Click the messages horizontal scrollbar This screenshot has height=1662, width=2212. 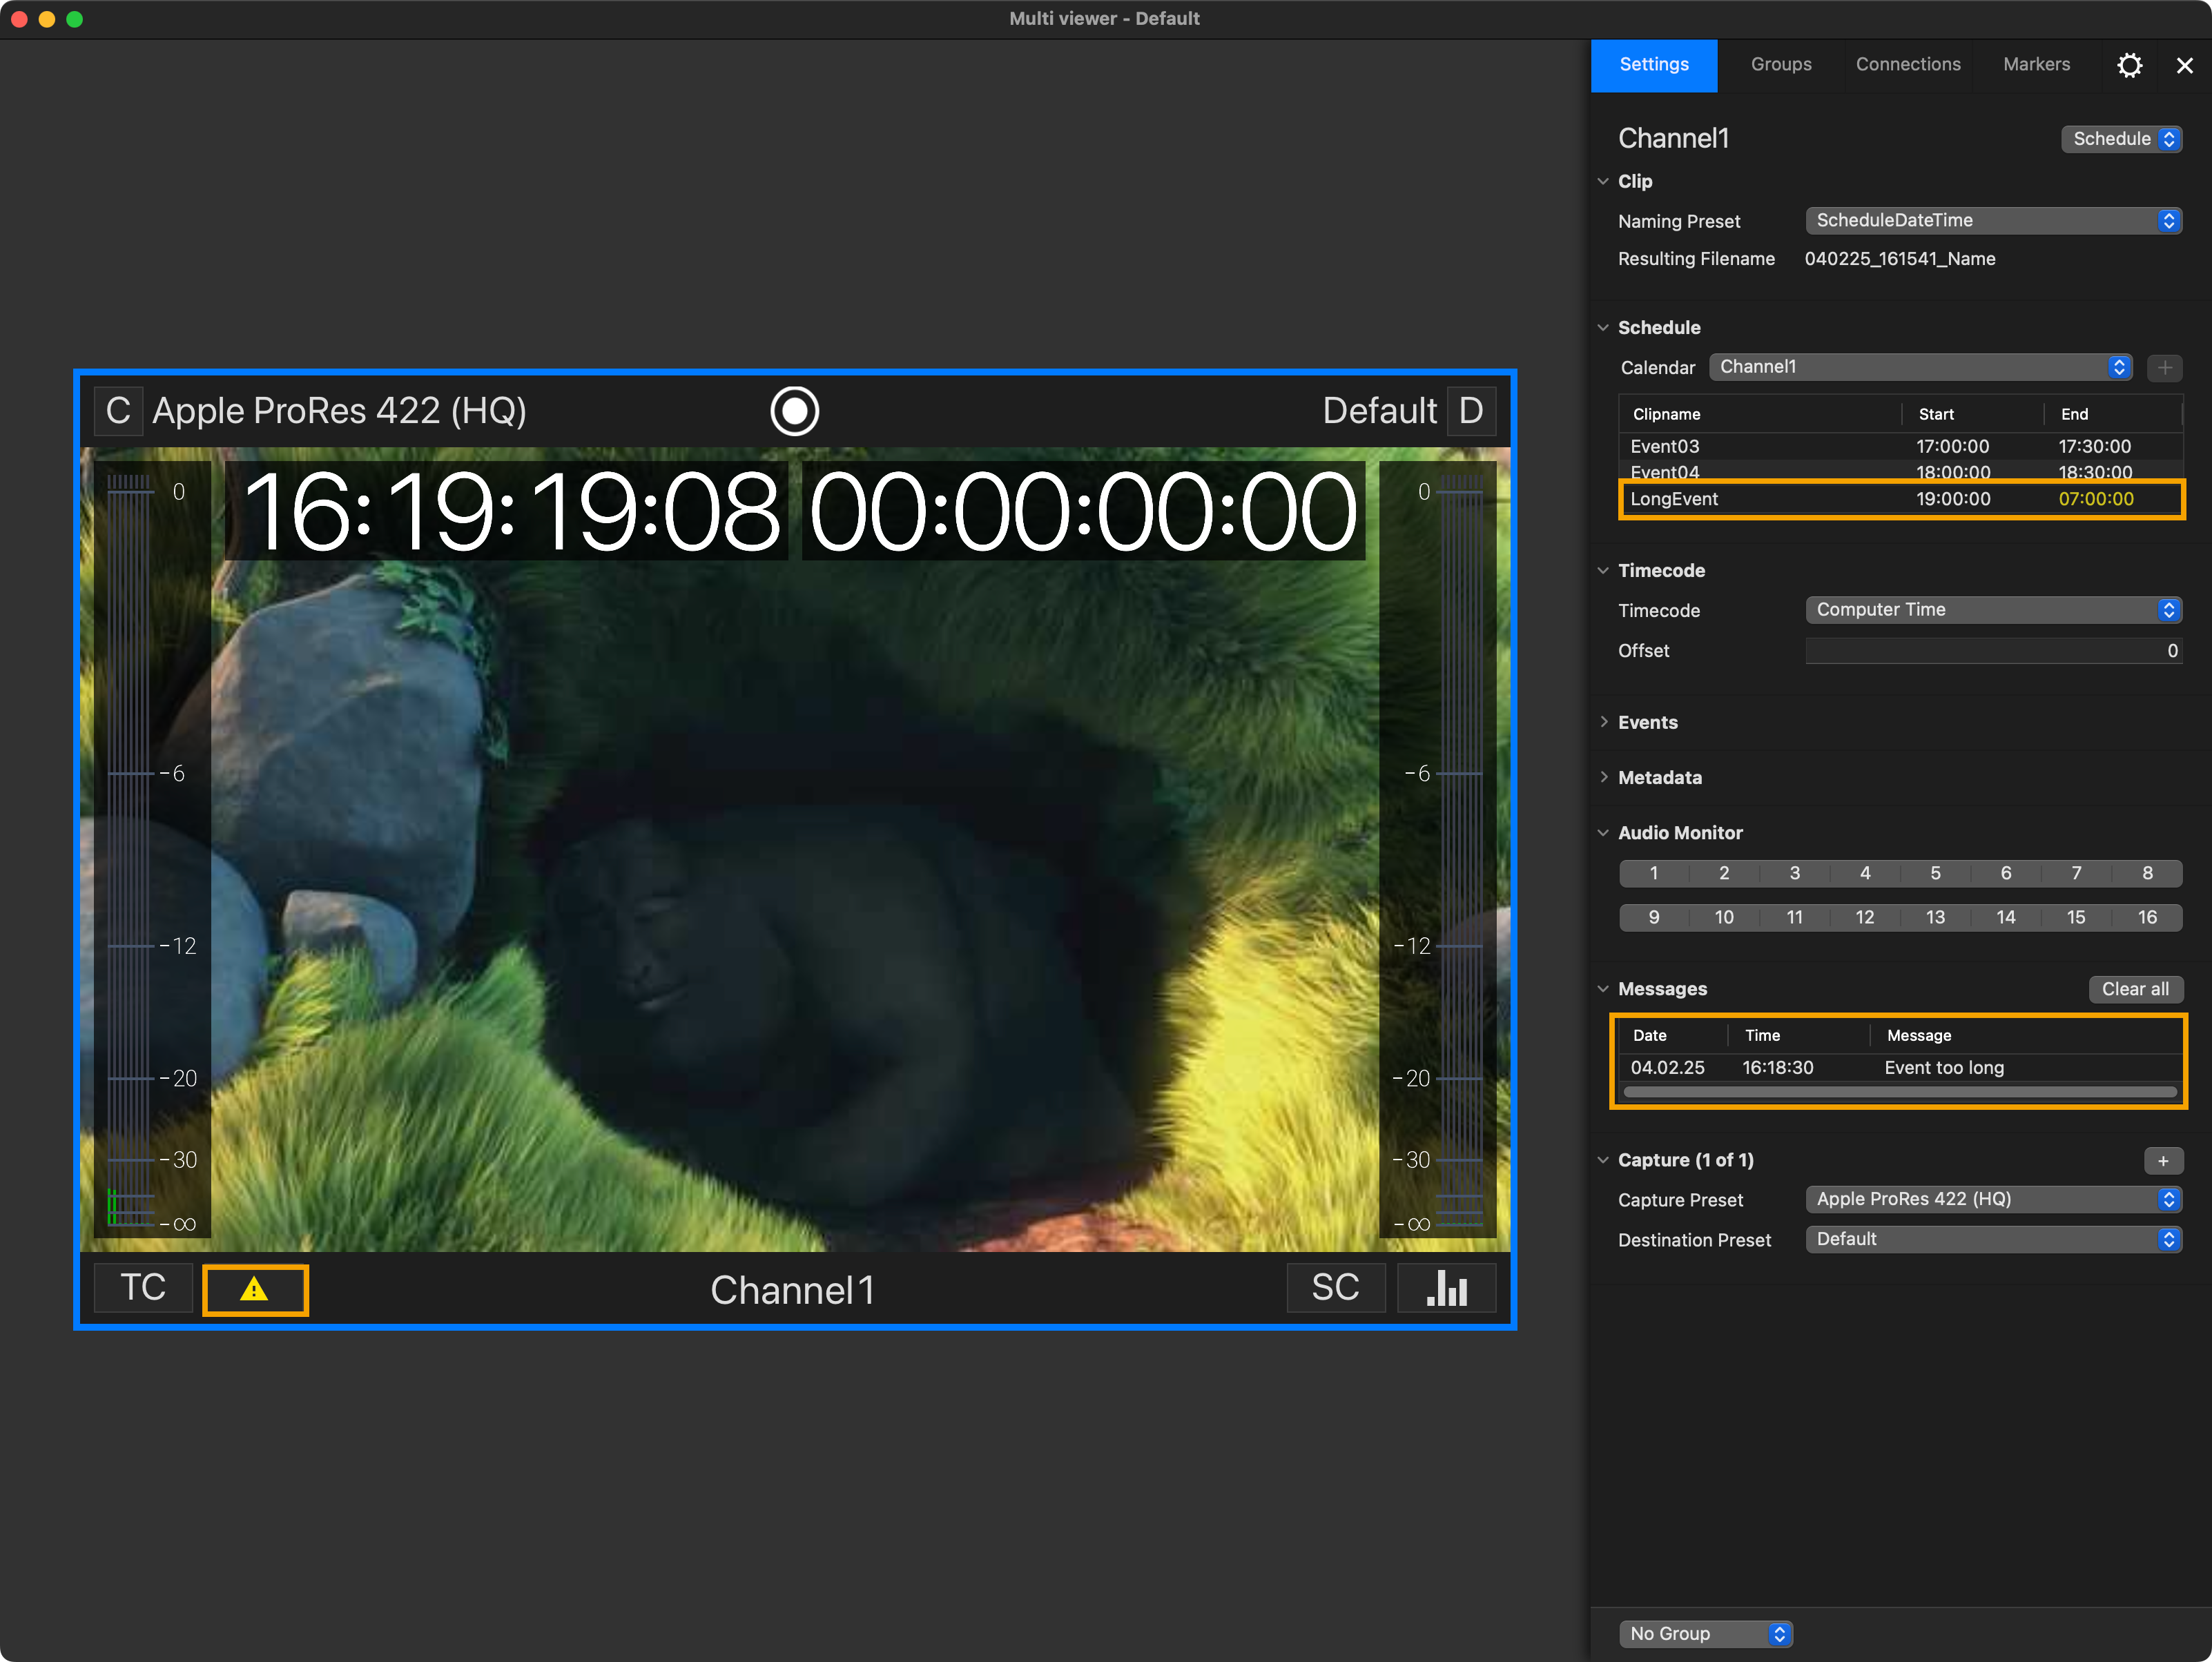click(x=1900, y=1092)
